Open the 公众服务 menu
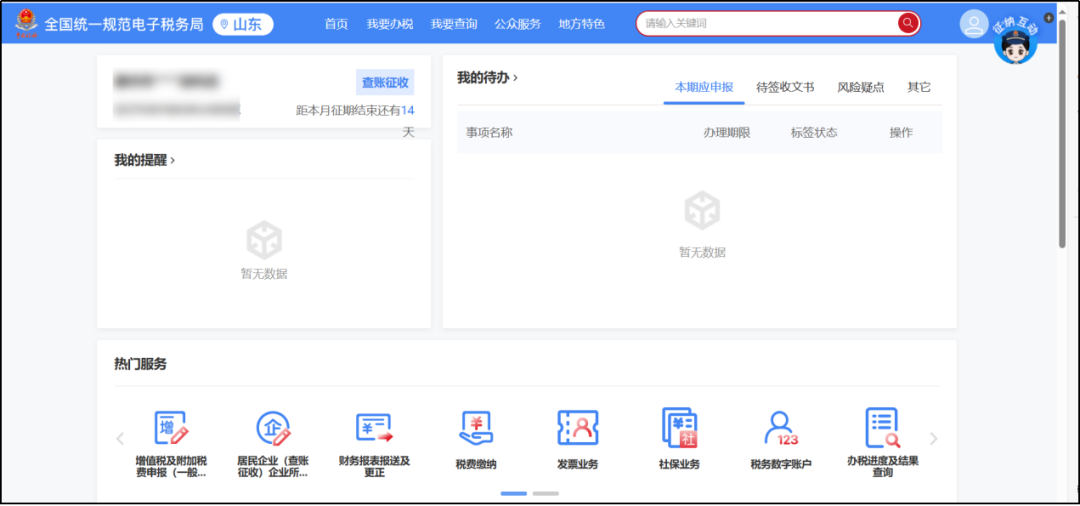 click(x=518, y=24)
